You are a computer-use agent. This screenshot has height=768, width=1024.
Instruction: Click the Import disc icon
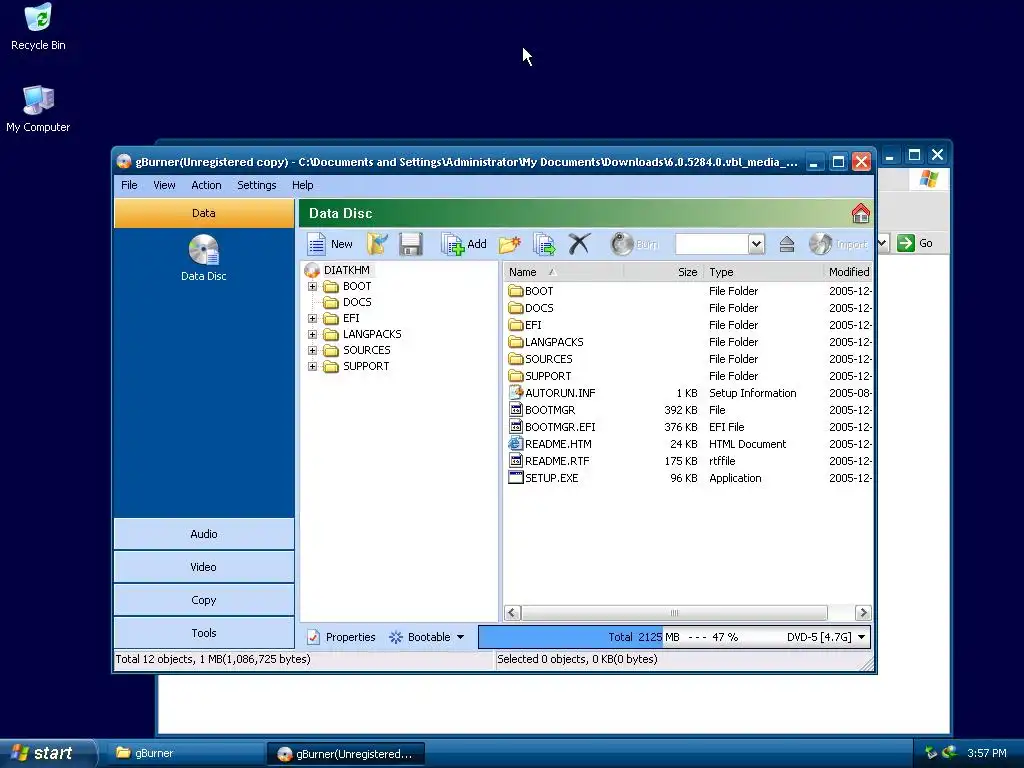[820, 244]
